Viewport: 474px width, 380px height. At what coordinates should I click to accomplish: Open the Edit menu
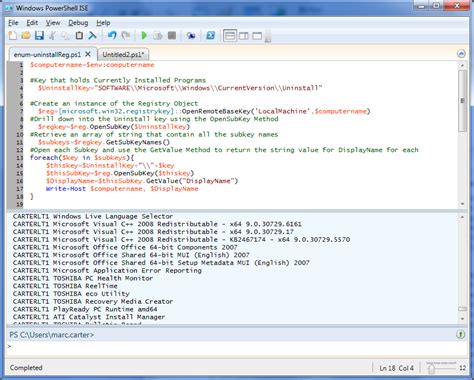tap(32, 23)
